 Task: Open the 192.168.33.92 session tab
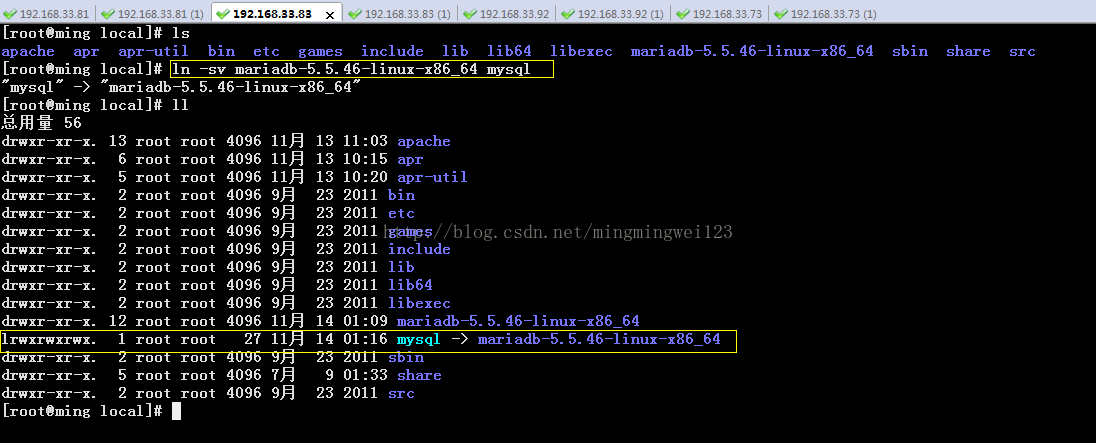click(x=507, y=13)
